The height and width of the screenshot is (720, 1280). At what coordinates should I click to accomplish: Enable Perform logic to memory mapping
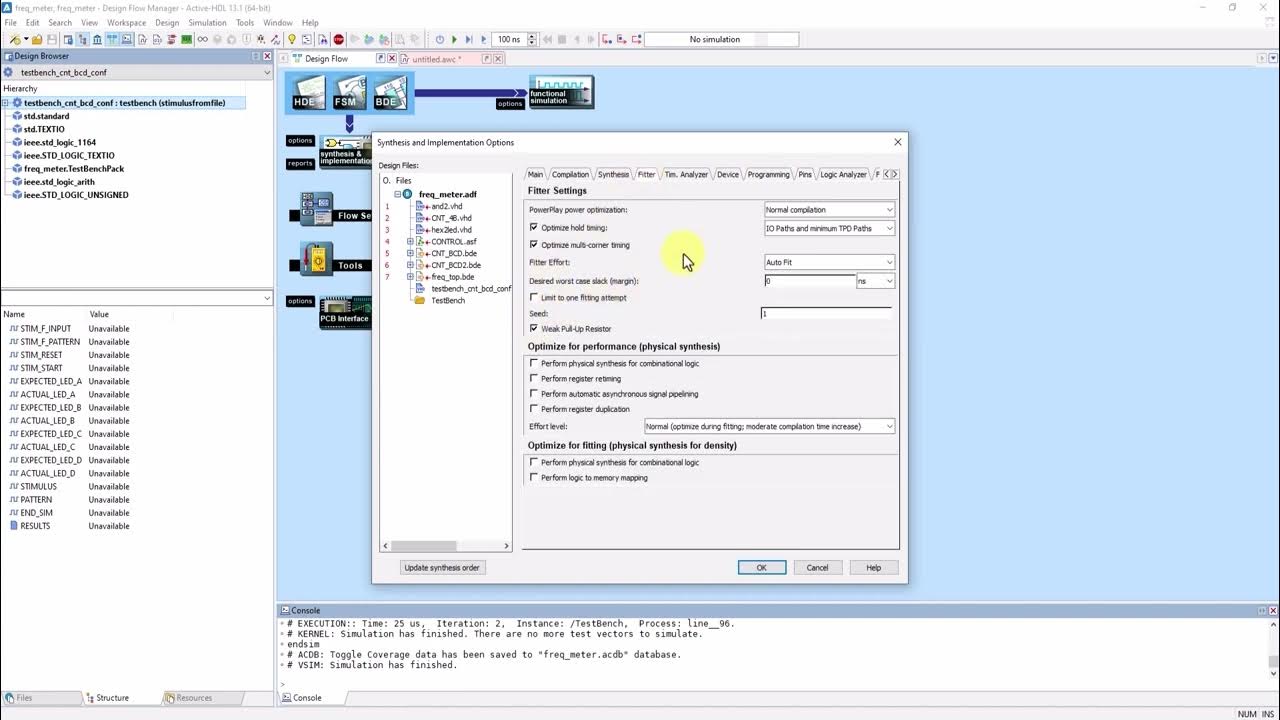pyautogui.click(x=533, y=477)
